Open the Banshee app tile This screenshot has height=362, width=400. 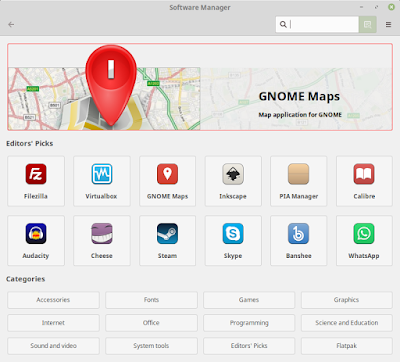(x=299, y=240)
